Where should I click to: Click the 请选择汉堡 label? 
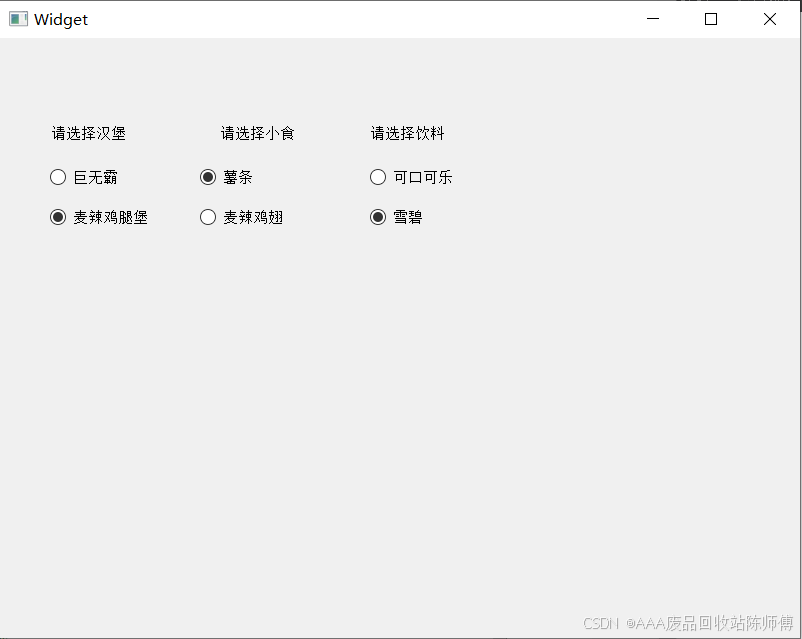click(88, 134)
